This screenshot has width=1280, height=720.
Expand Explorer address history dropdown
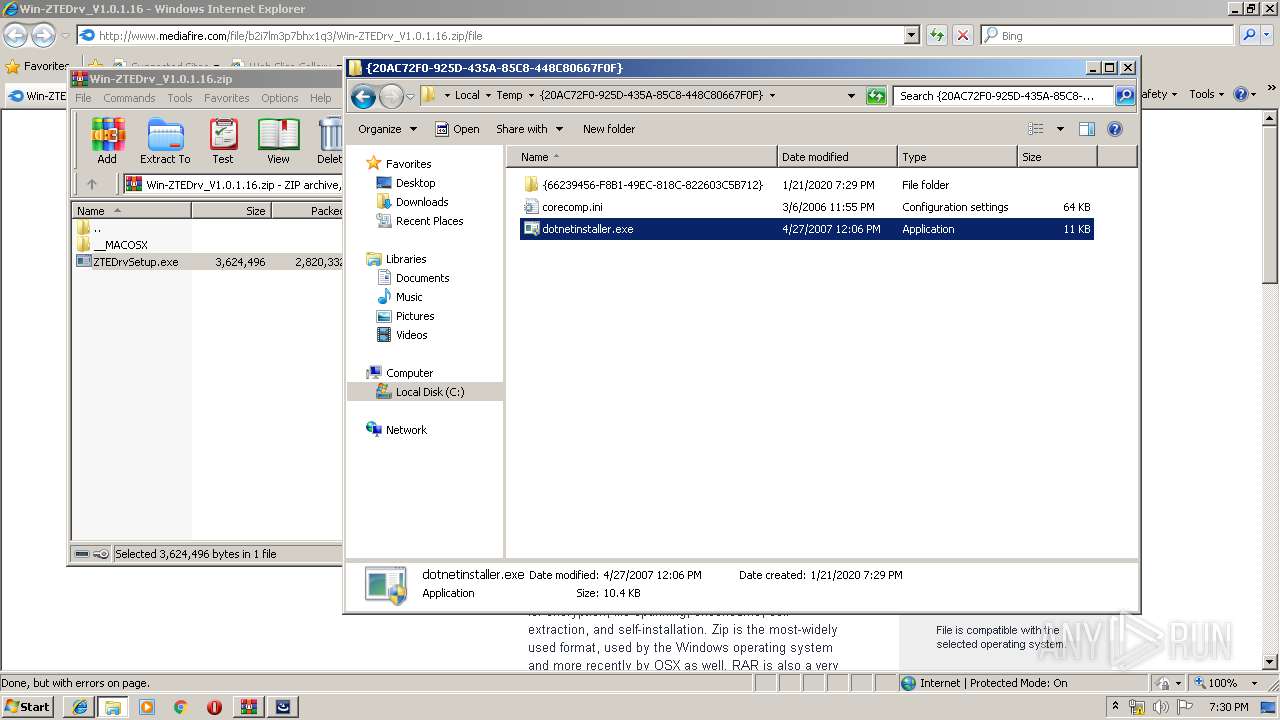point(851,96)
